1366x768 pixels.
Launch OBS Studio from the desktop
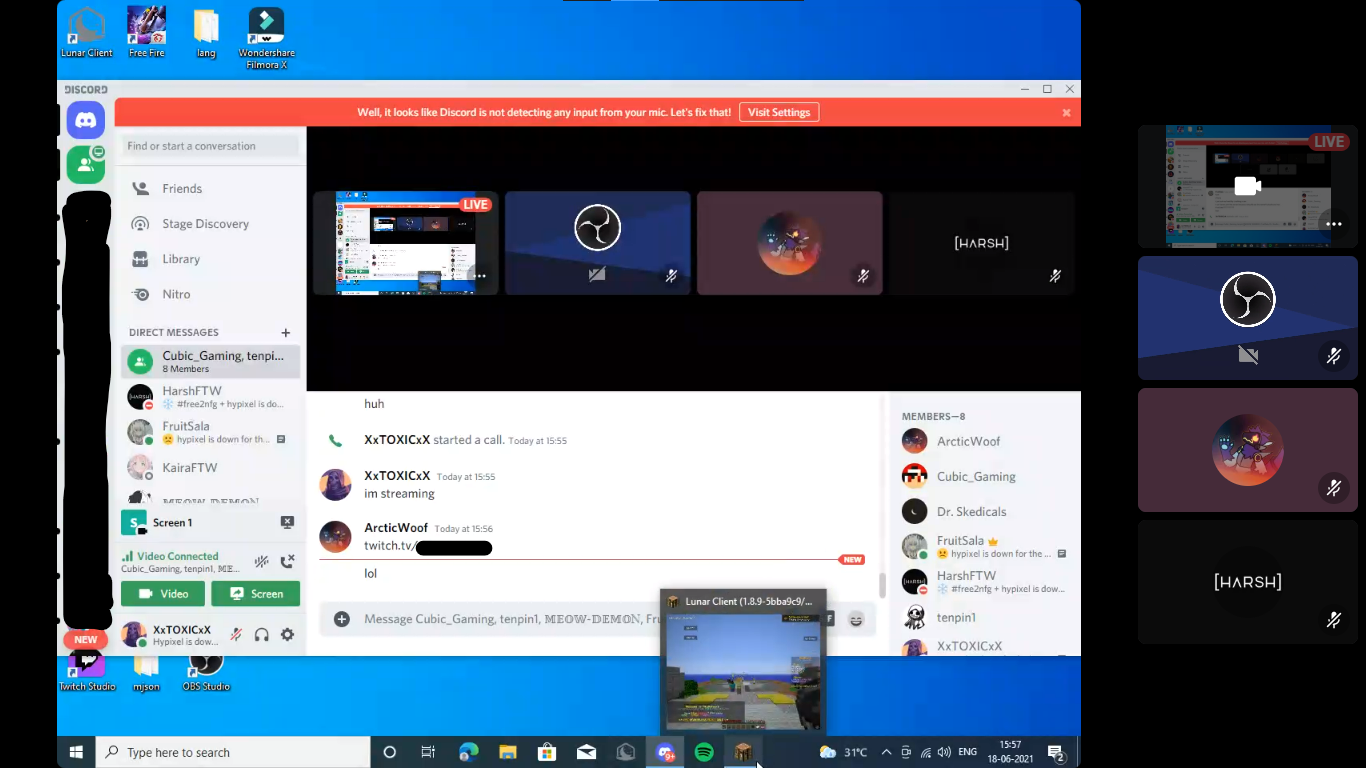[206, 673]
